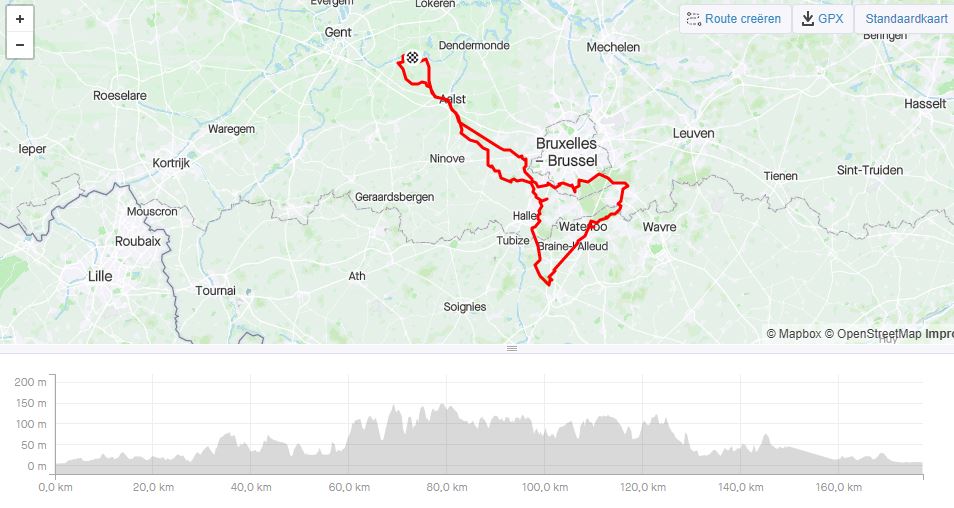Click the Gent city label
The height and width of the screenshot is (508, 954).
click(338, 32)
